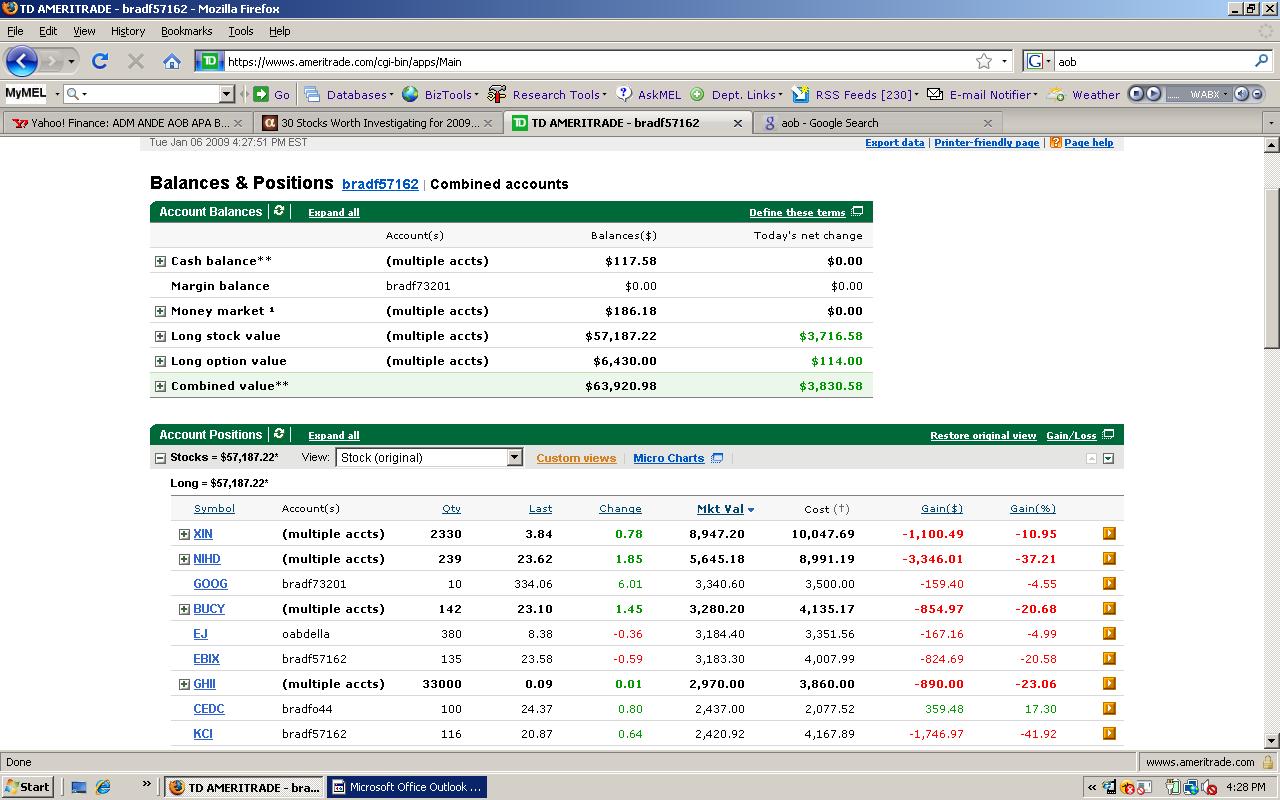
Task: Click the Weather toolbar button
Action: pos(1095,94)
